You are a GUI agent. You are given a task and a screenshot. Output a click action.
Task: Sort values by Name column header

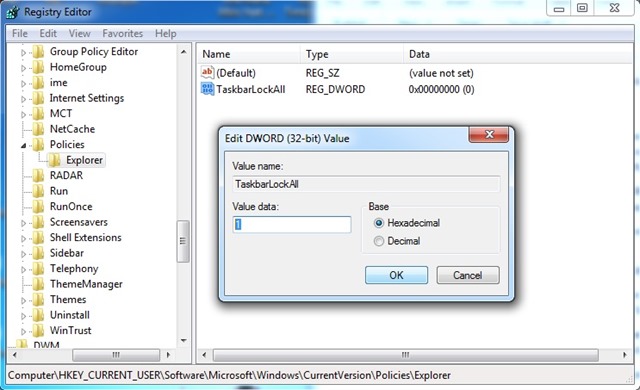pos(249,54)
